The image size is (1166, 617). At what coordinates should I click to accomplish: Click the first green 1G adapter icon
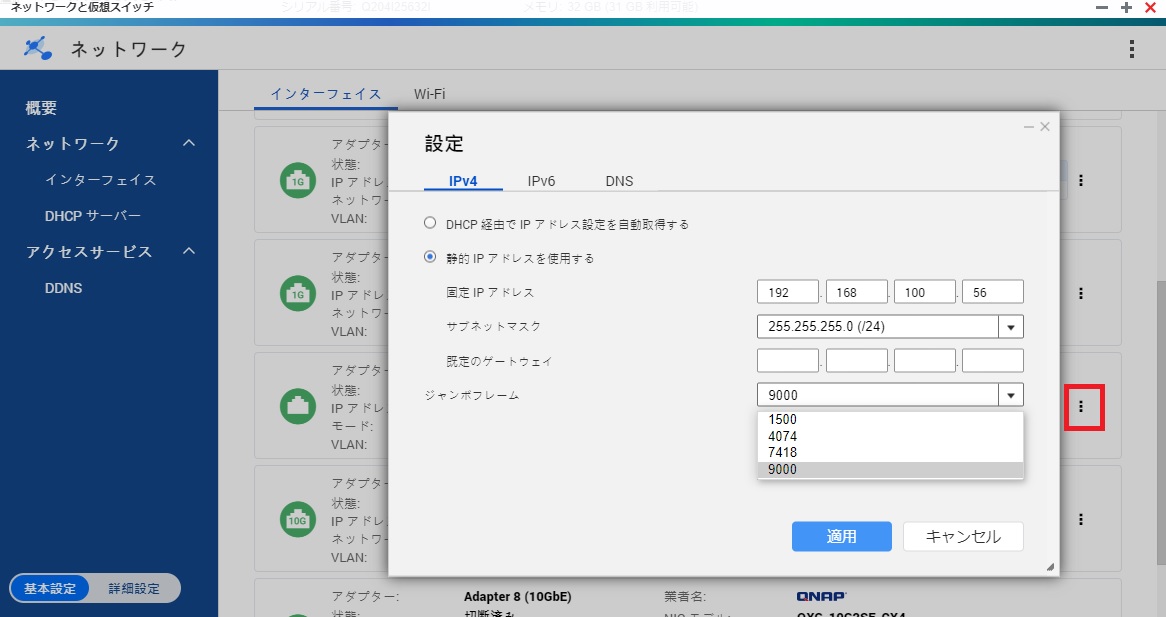pyautogui.click(x=295, y=181)
